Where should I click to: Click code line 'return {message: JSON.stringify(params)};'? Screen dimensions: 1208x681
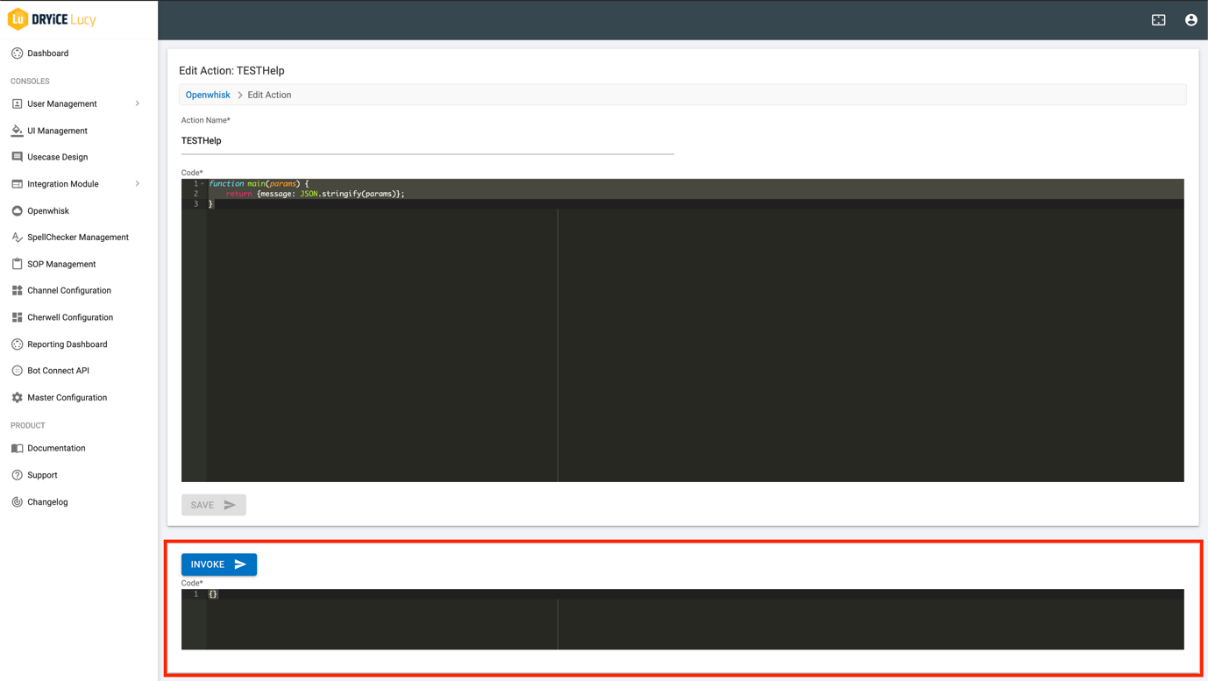(315, 194)
